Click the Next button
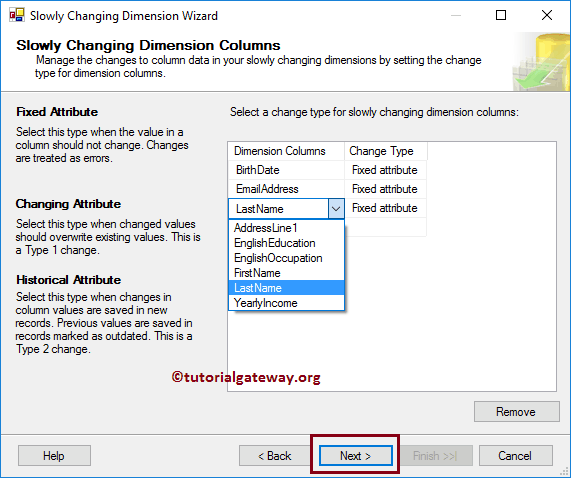 [356, 455]
